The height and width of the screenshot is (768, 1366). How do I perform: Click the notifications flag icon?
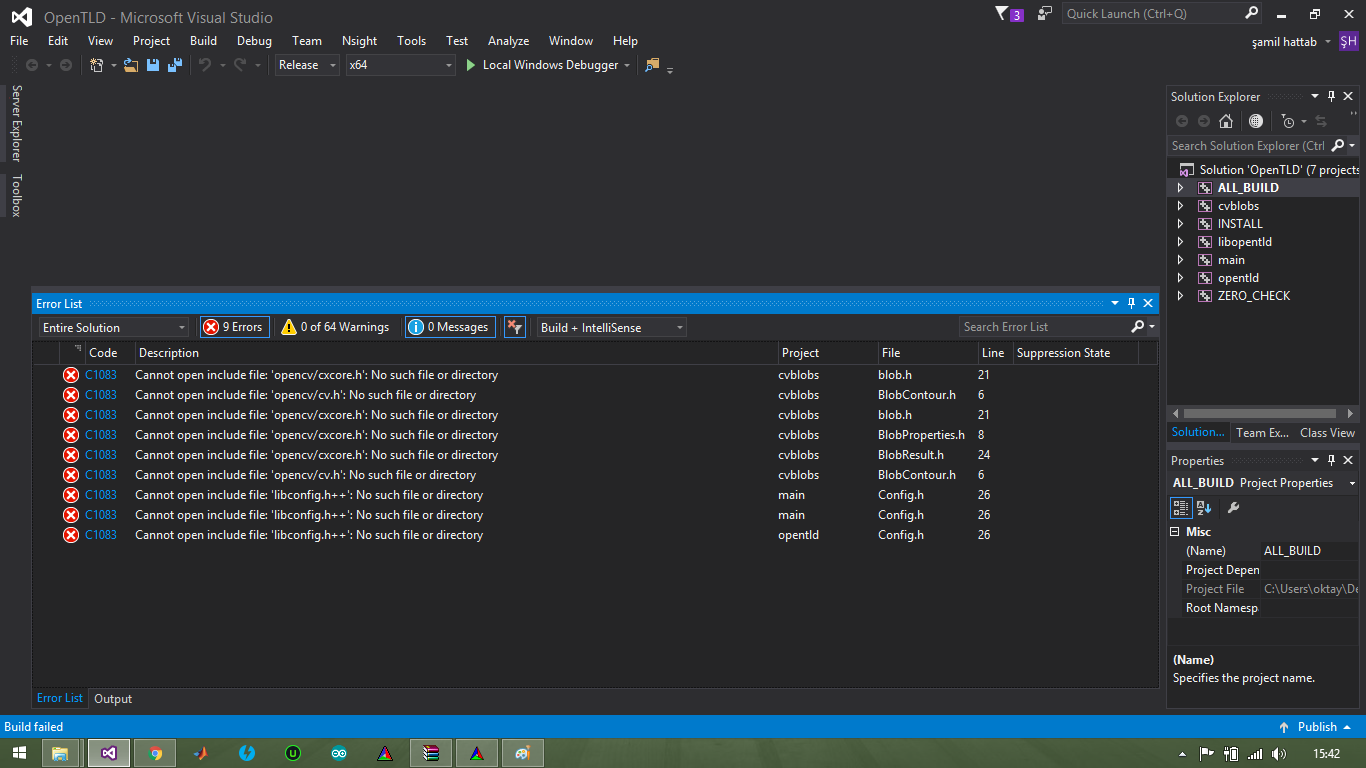(x=1002, y=14)
